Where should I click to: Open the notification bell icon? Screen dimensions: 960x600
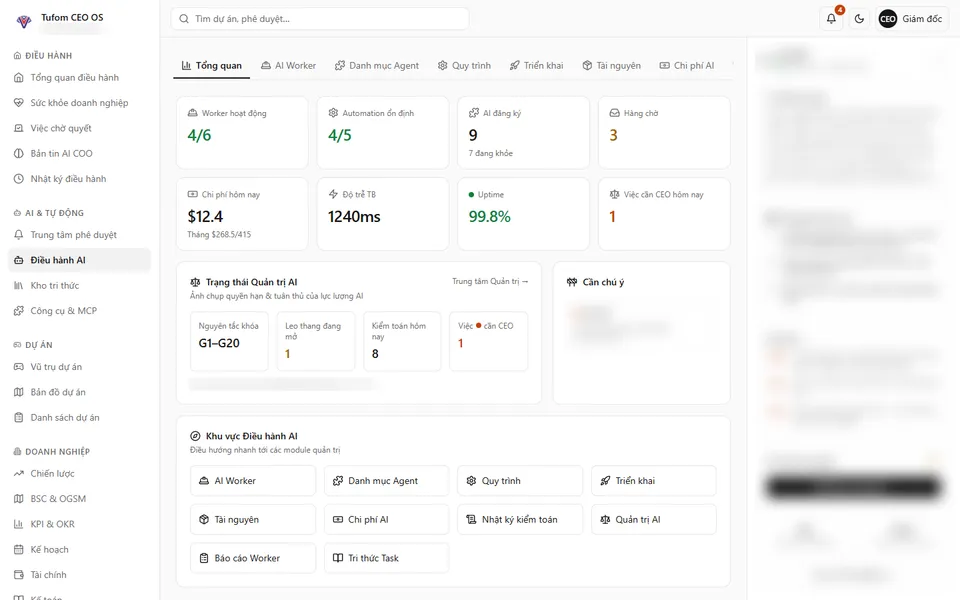831,19
